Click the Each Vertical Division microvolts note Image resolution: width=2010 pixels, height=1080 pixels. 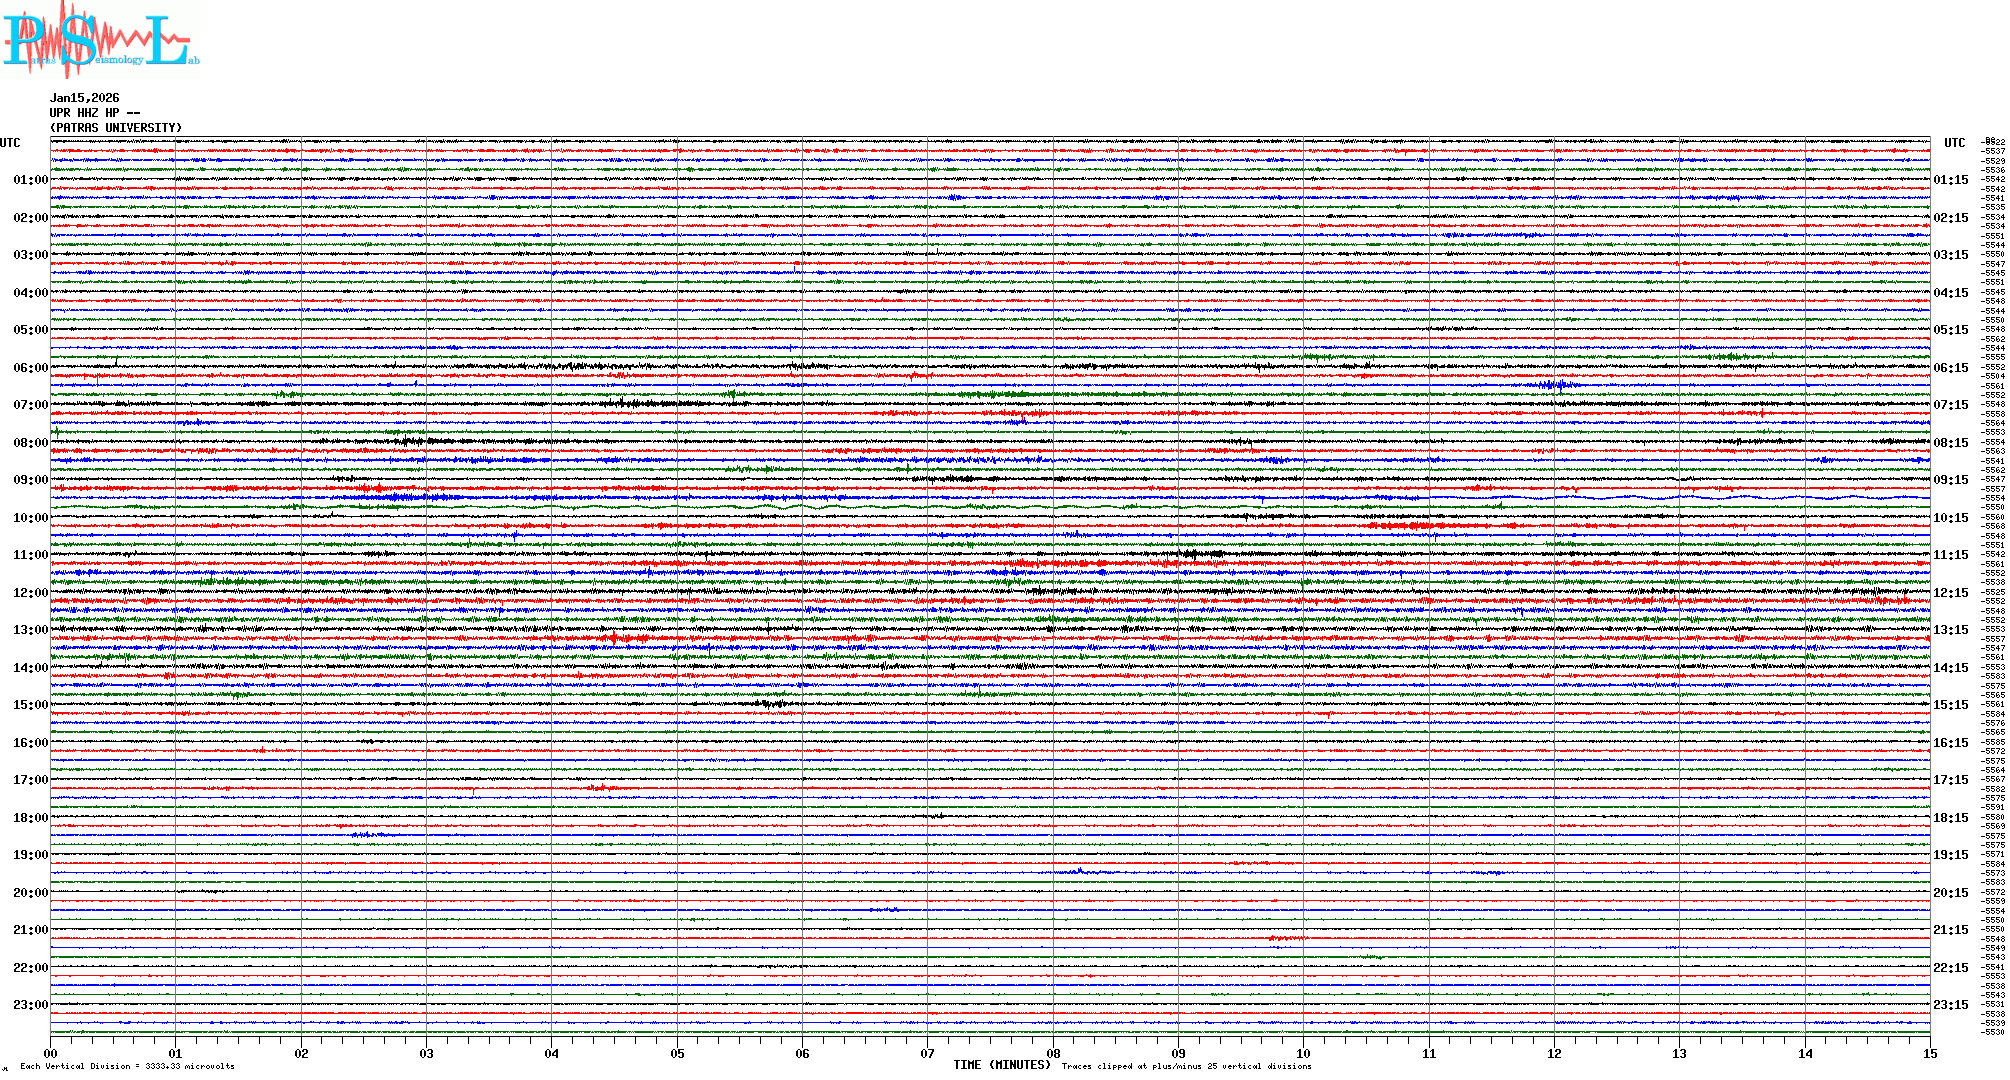pos(127,1066)
